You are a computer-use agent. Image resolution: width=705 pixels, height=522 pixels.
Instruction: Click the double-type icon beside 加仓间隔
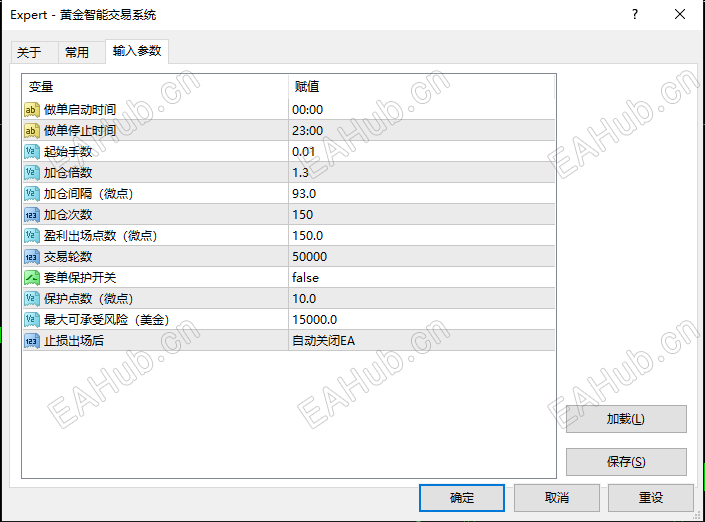point(31,194)
